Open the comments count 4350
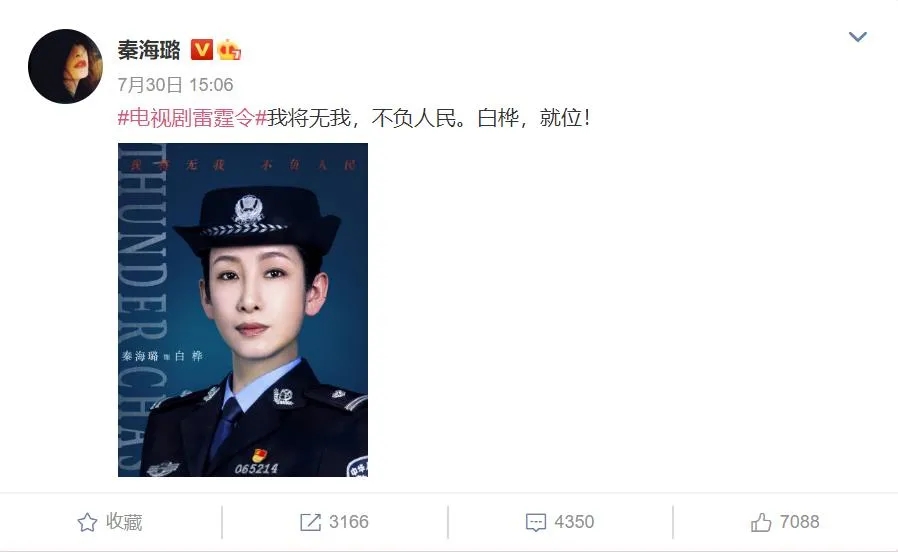 click(x=574, y=522)
